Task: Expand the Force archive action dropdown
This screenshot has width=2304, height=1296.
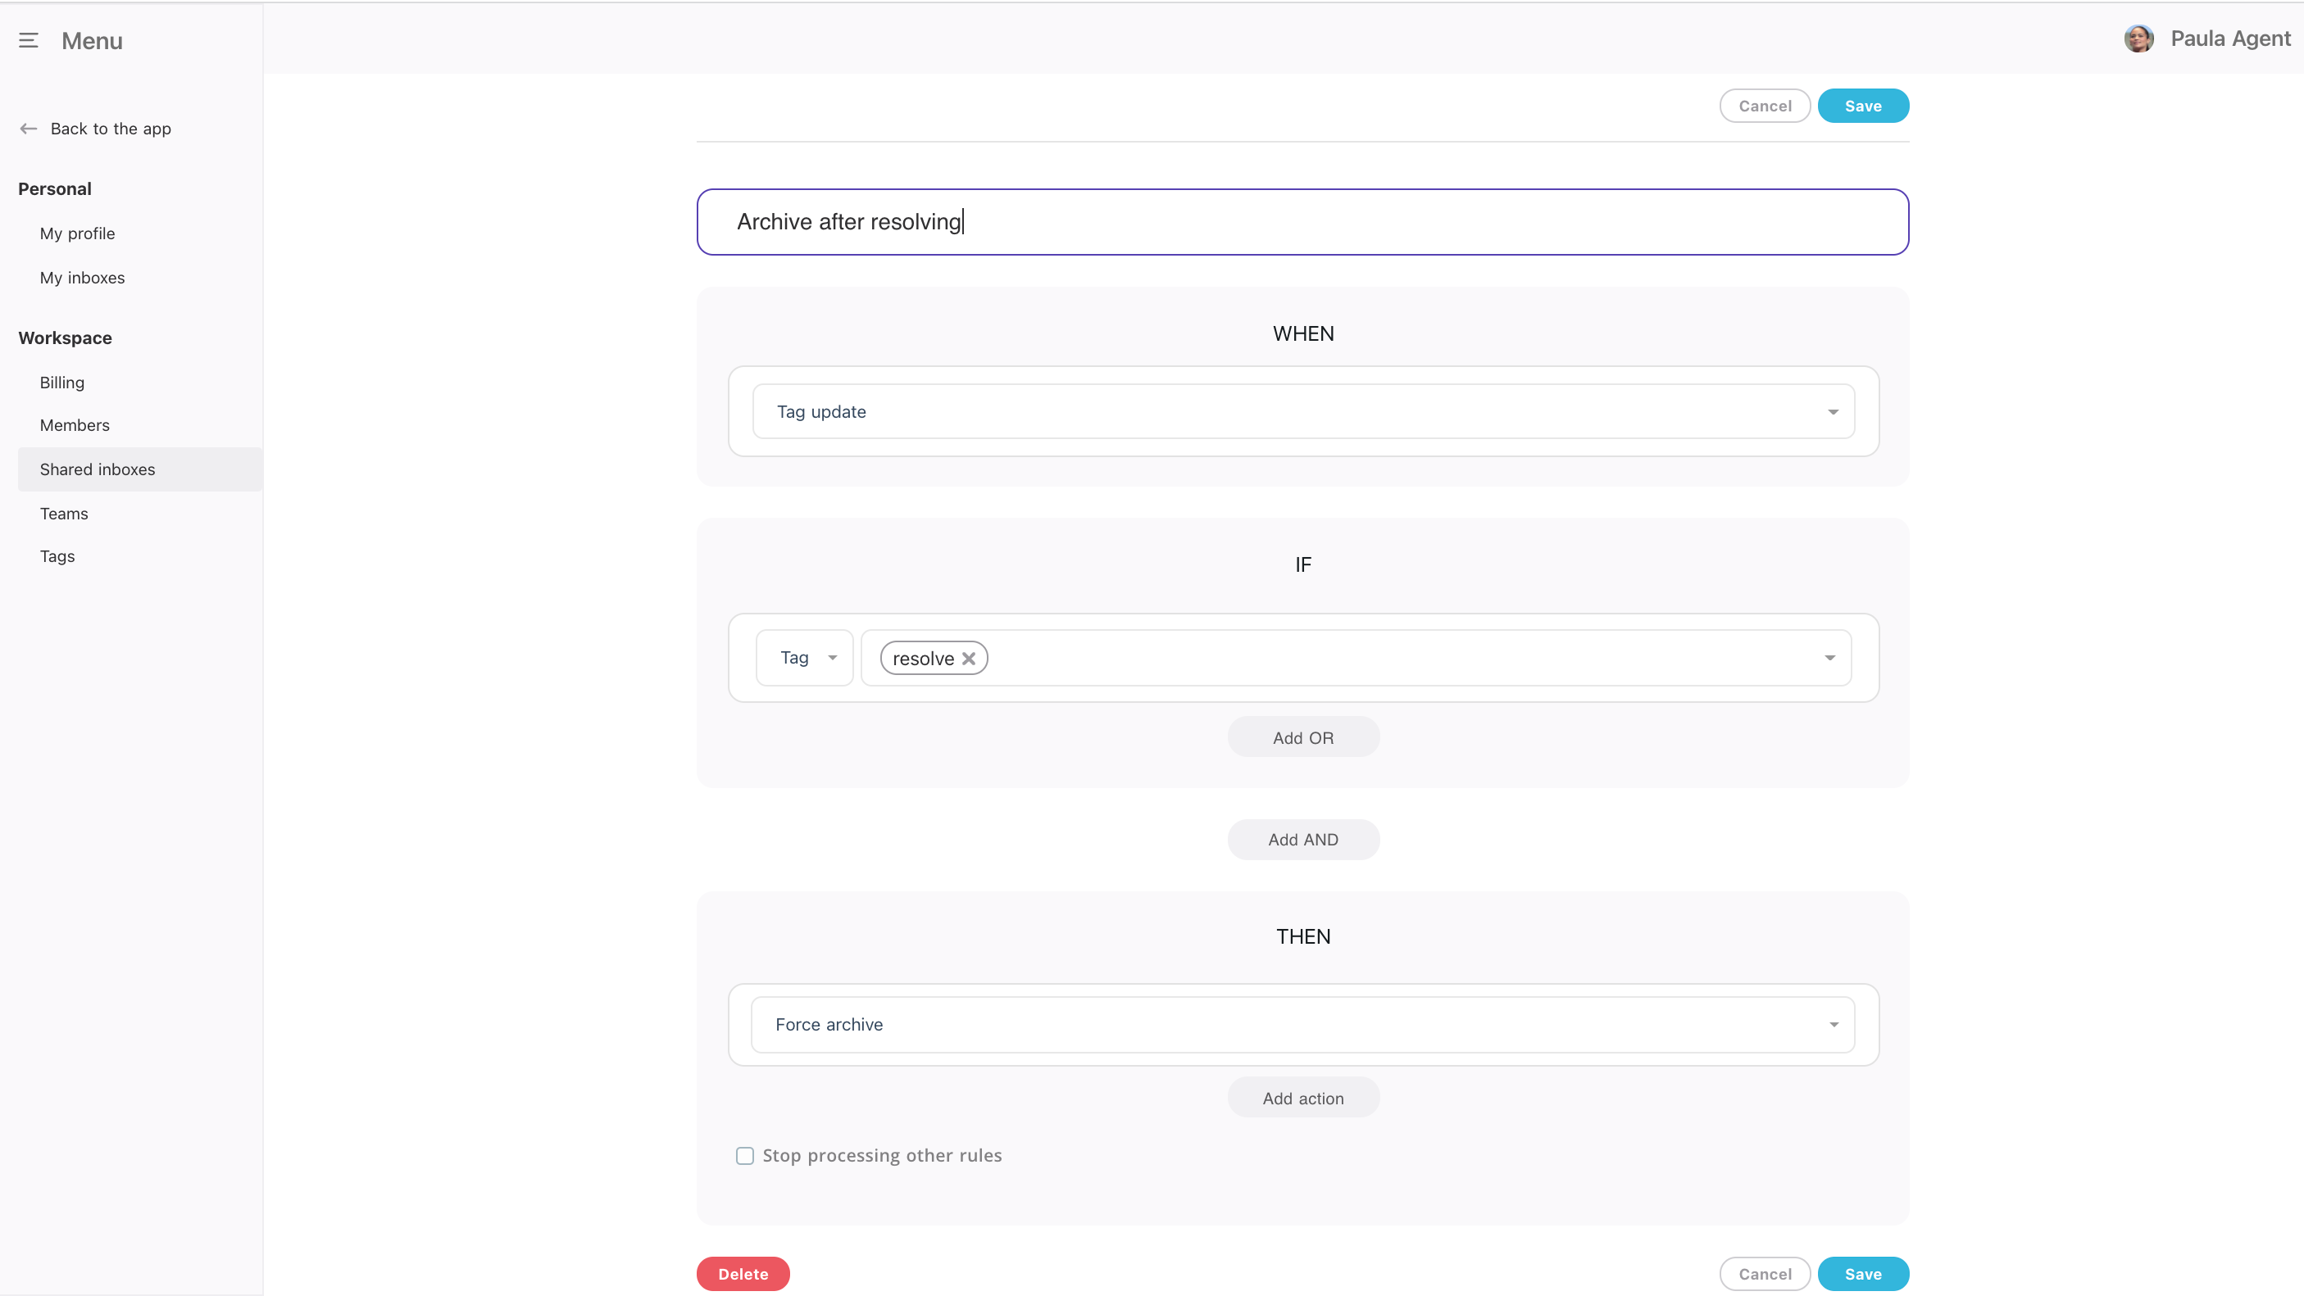Action: tap(1832, 1025)
